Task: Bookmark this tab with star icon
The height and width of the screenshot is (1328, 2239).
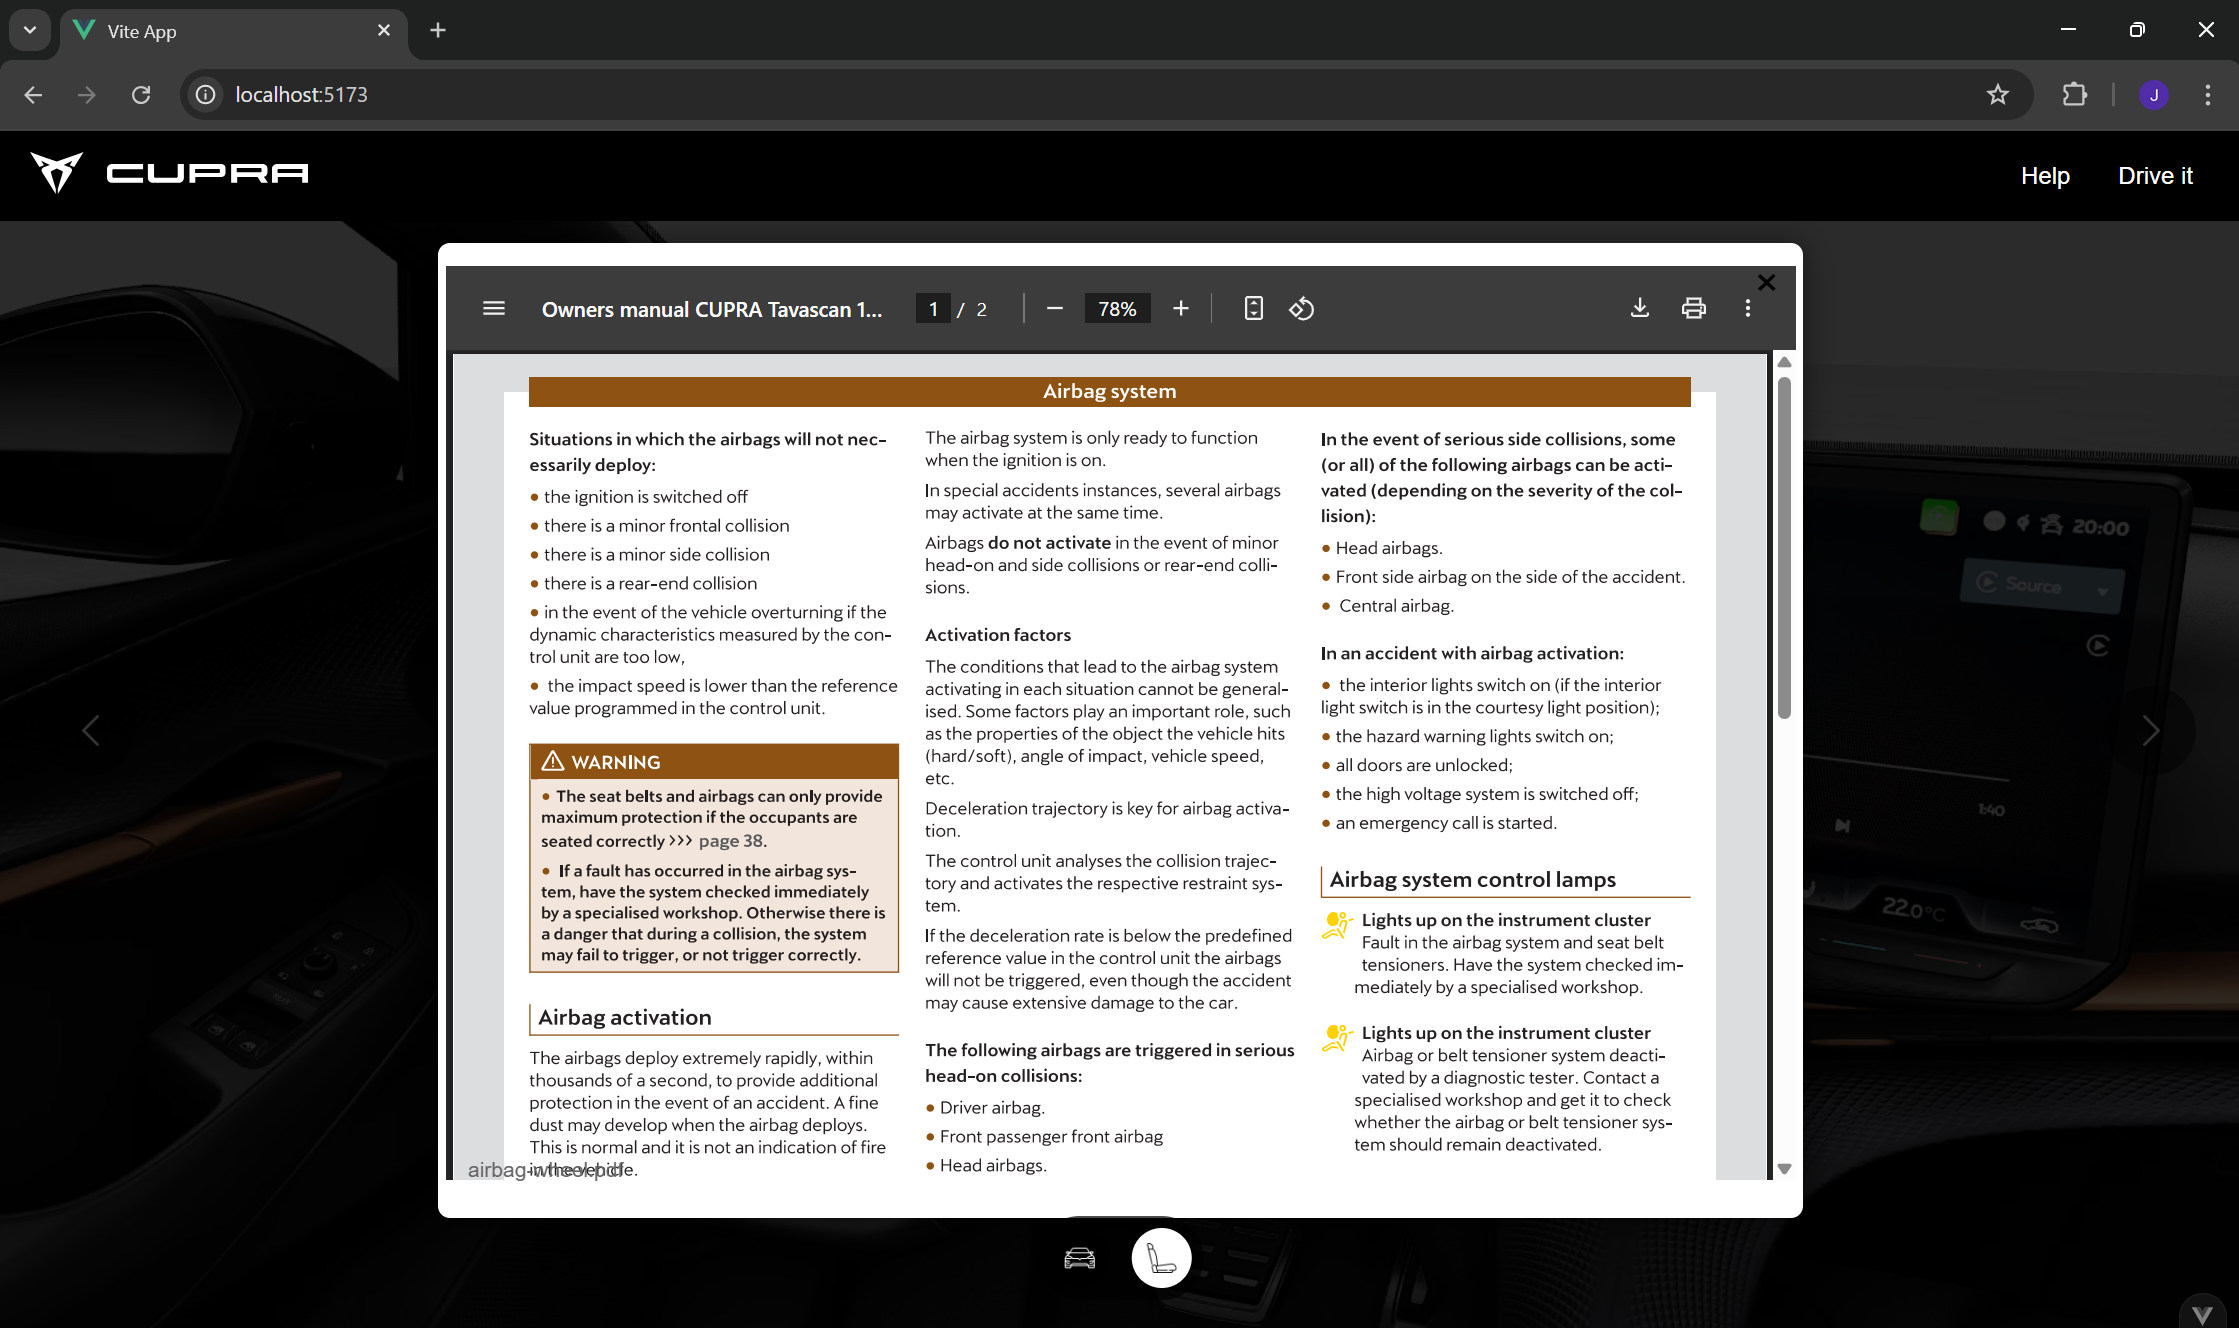Action: (1997, 95)
